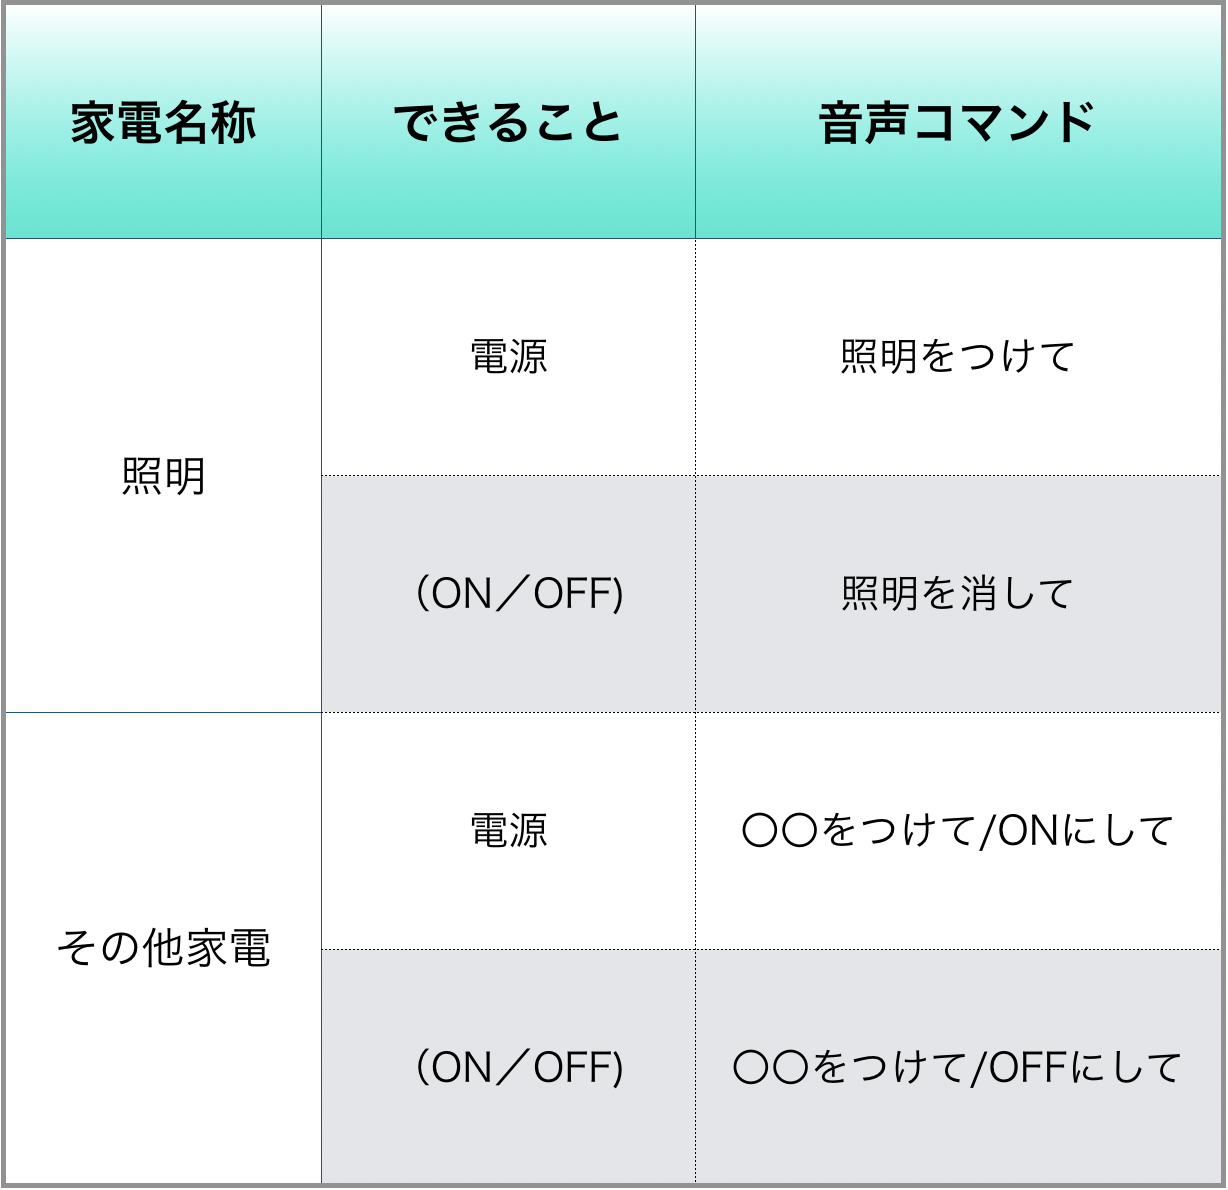The image size is (1228, 1190).
Task: Click (ON/OFF) in the 照明 section
Action: click(519, 594)
